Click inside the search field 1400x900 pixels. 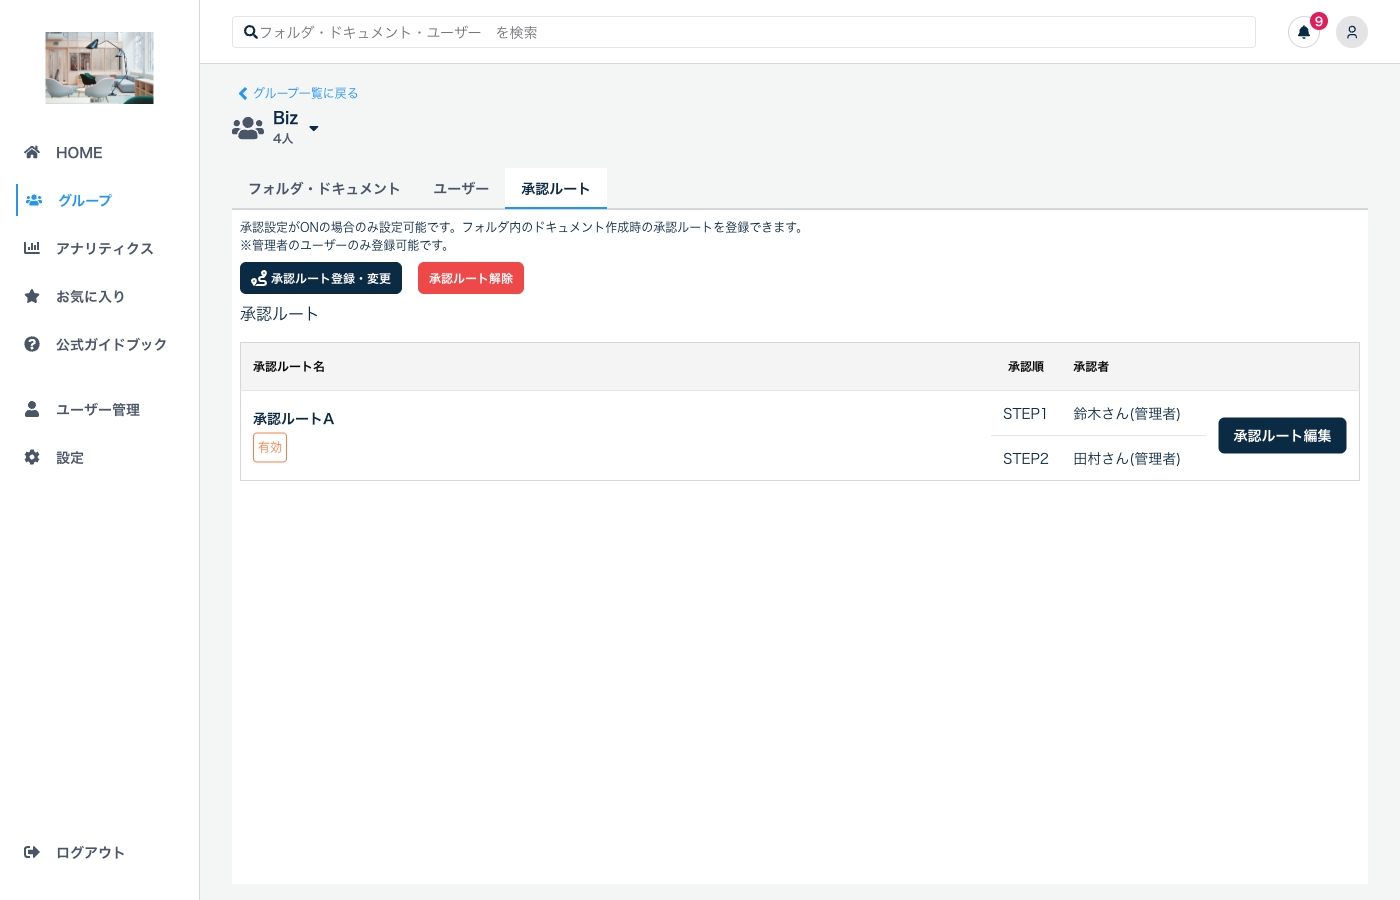point(743,32)
